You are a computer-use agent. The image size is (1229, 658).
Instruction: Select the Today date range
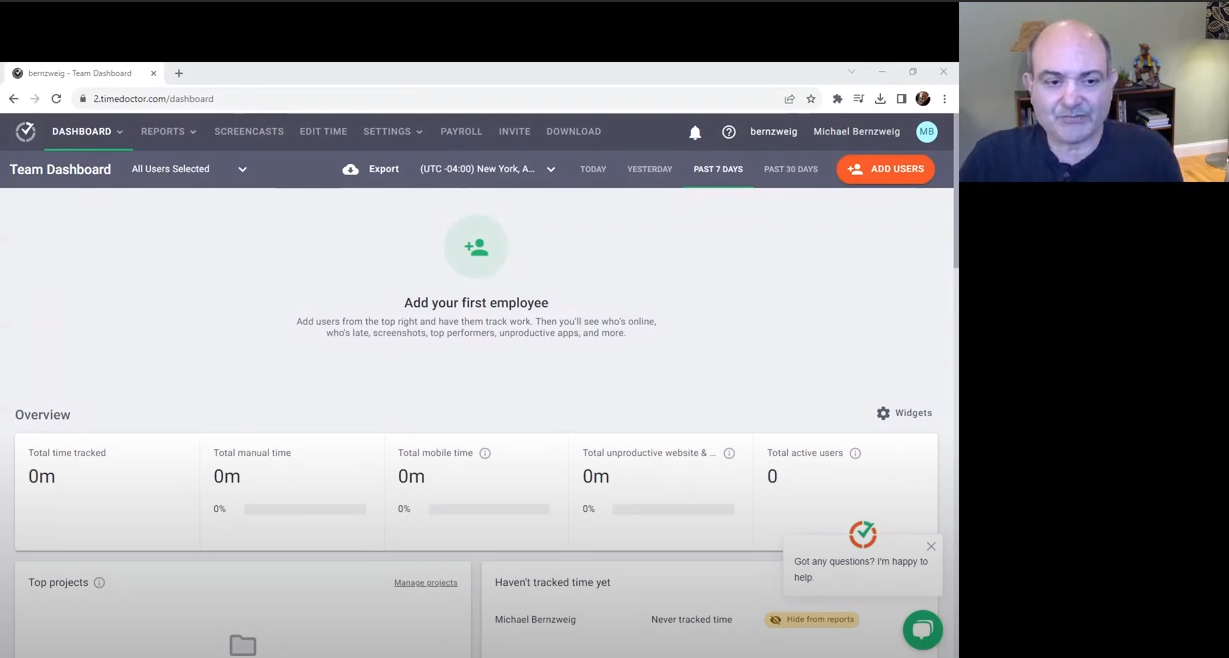point(593,169)
